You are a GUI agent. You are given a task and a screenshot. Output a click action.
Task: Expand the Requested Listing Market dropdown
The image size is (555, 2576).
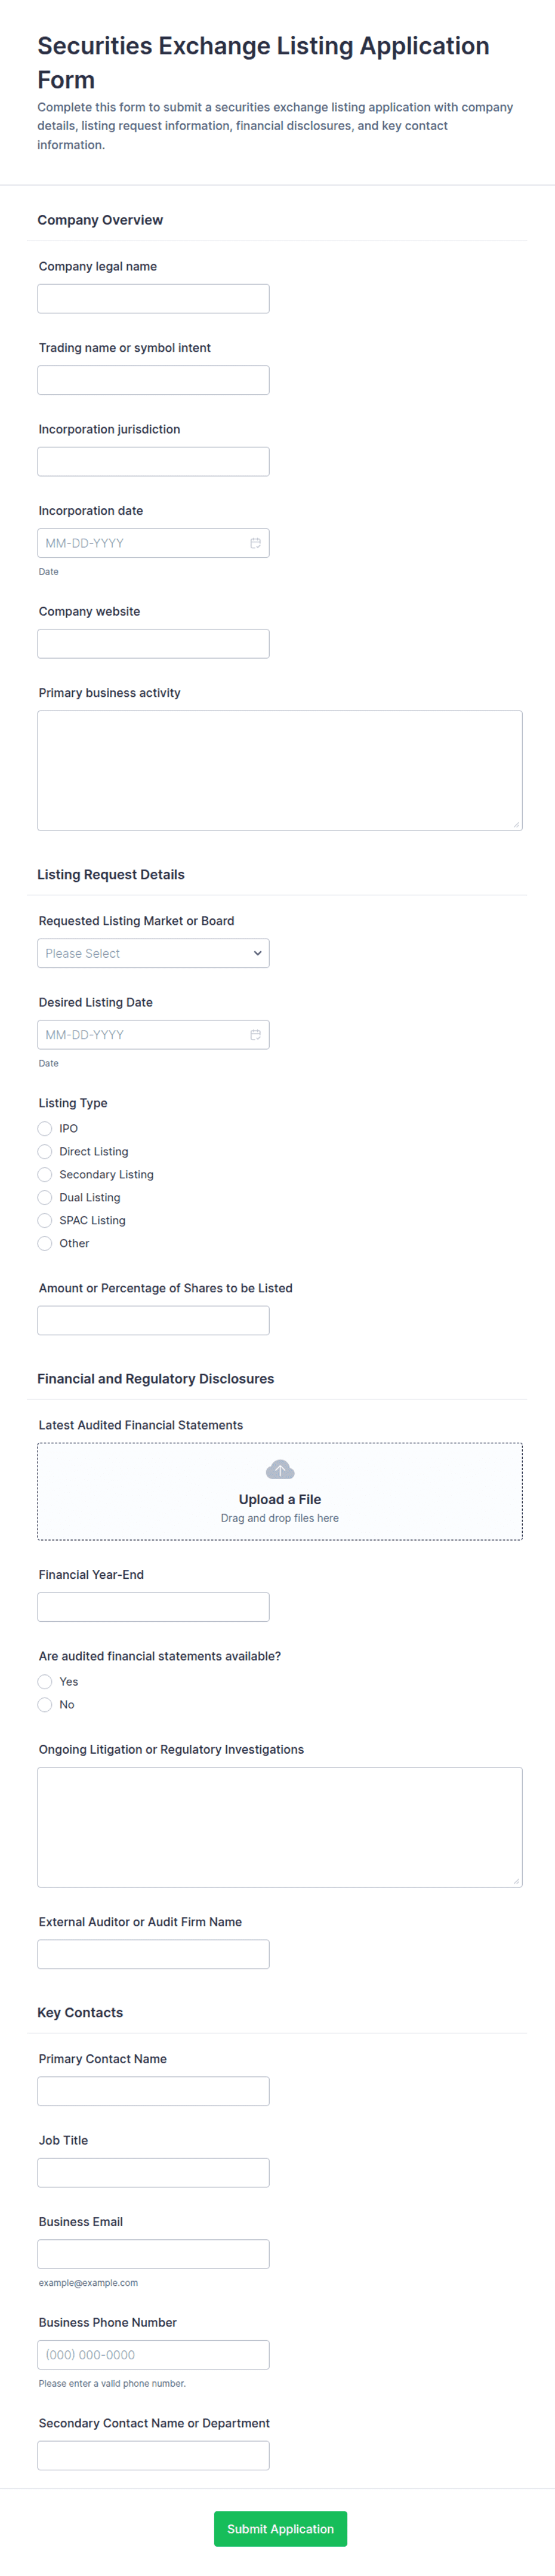[x=153, y=953]
